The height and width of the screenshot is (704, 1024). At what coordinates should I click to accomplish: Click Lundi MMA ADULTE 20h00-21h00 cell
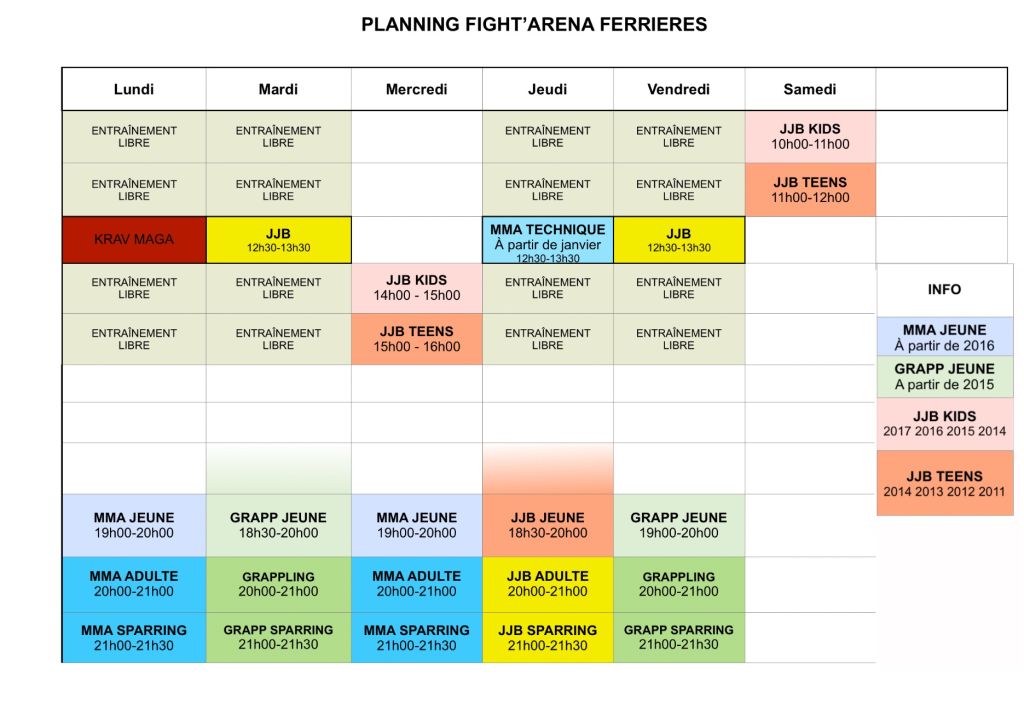coord(135,584)
